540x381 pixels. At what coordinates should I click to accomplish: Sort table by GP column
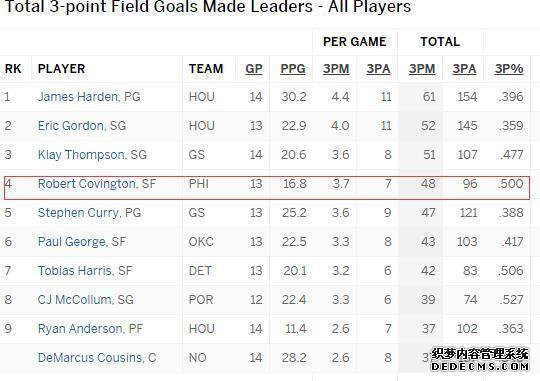point(254,69)
